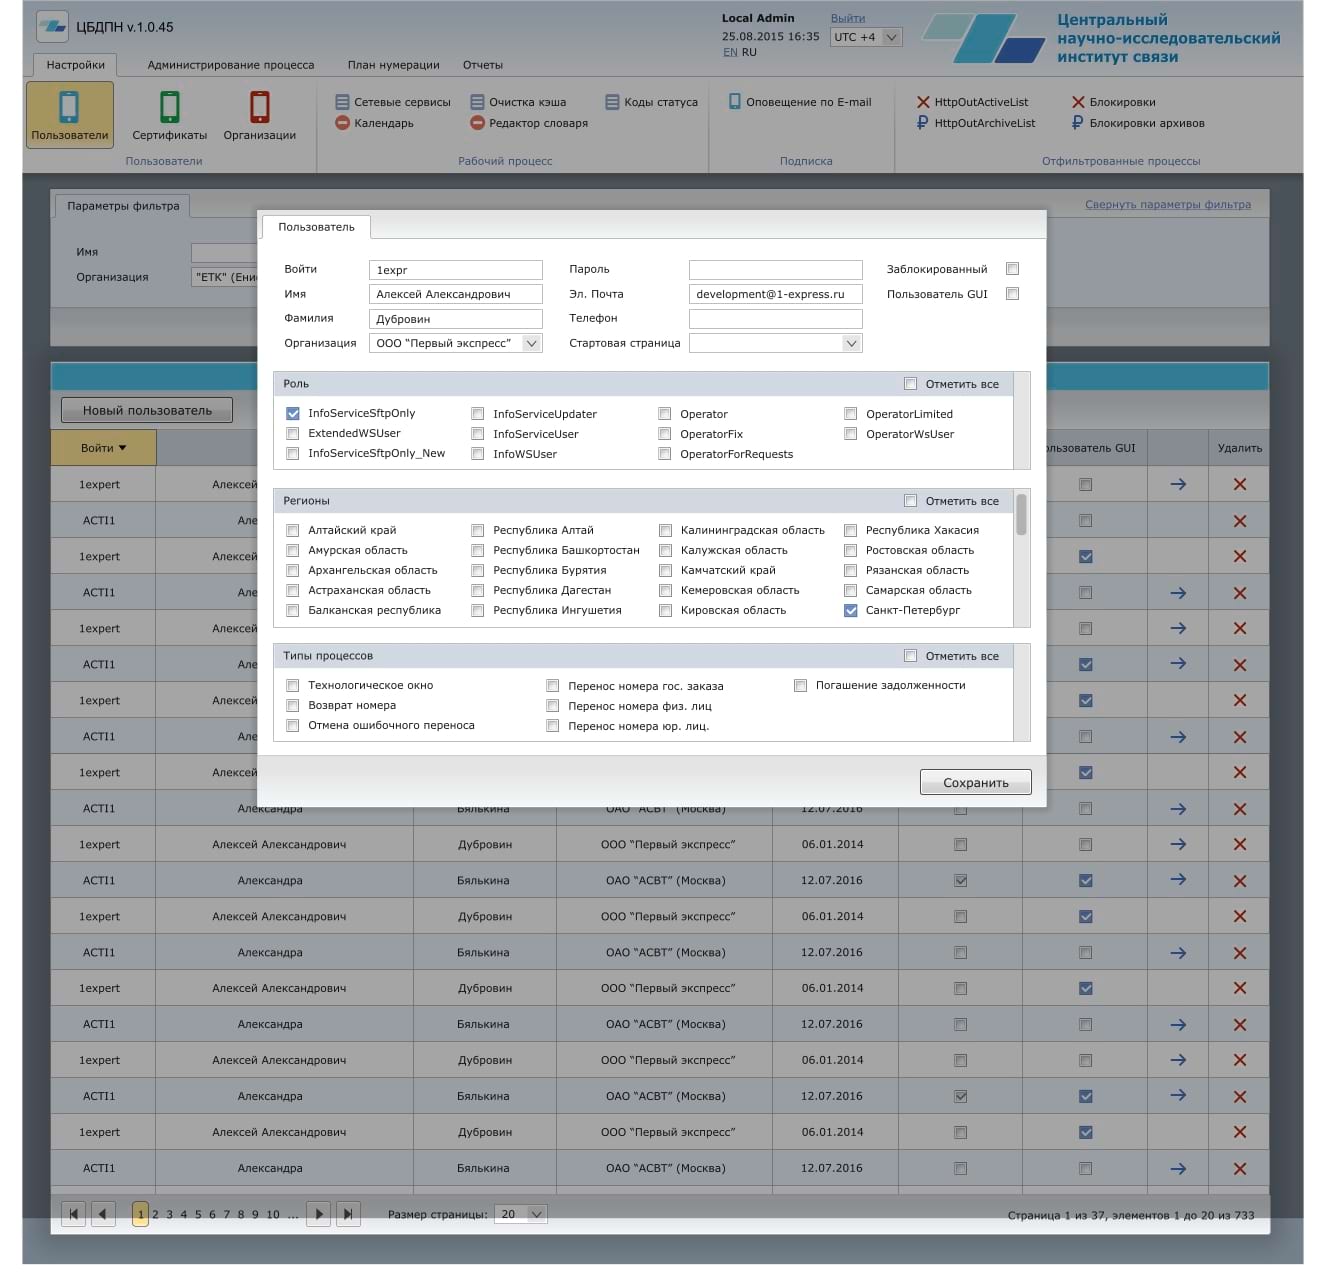
Task: Click Оповещение по E-mail icon
Action: (735, 102)
